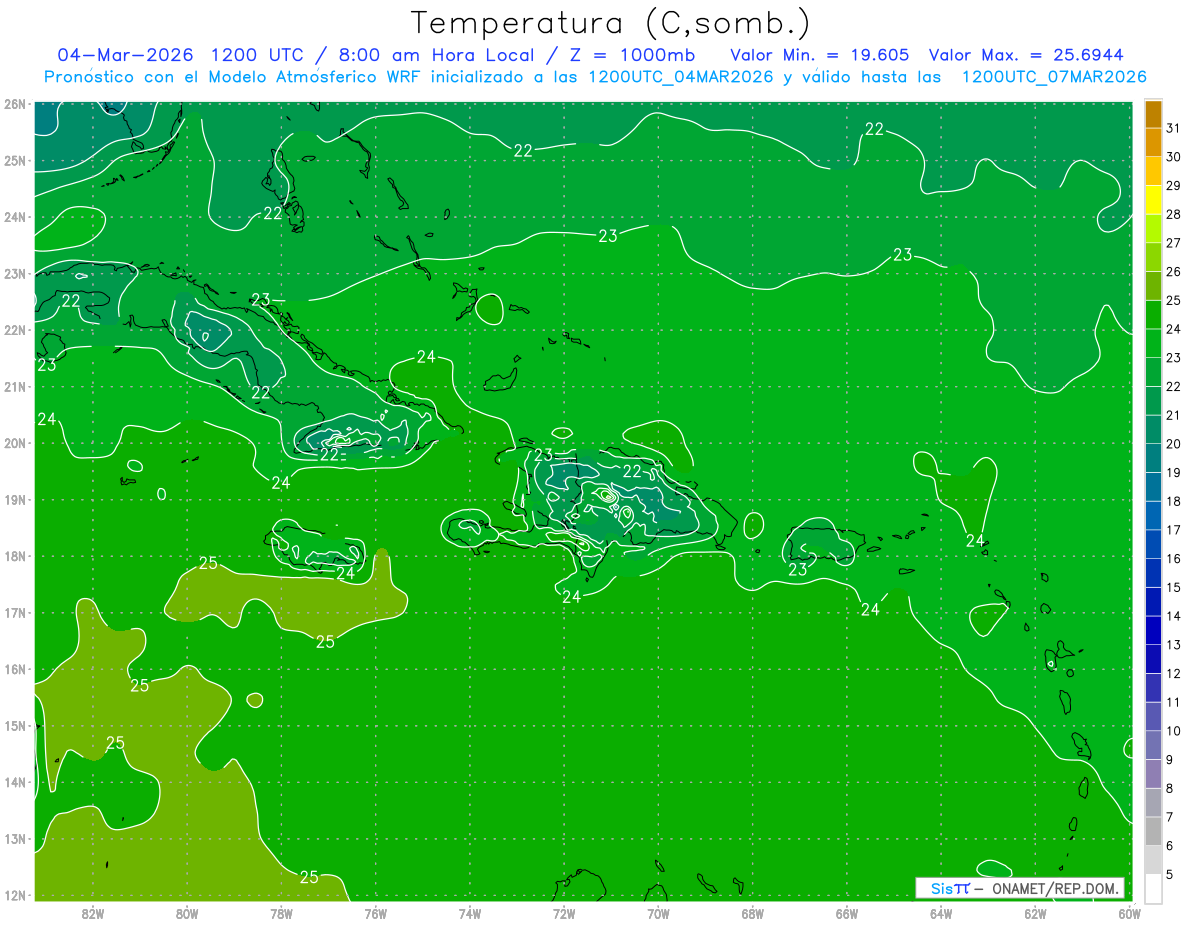Click the latitude axis label 25N
Viewport: 1200px width, 927px height.
[x=15, y=161]
